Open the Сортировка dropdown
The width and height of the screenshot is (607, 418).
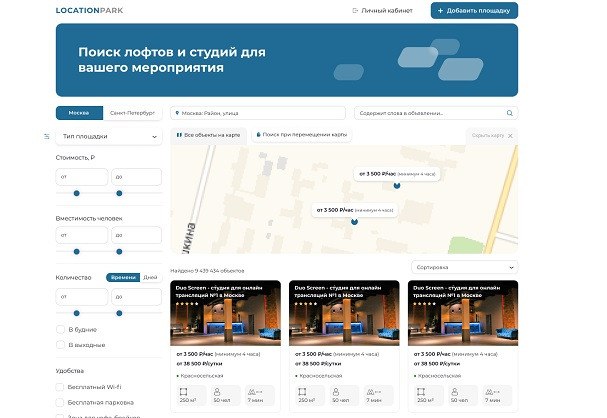click(x=465, y=267)
